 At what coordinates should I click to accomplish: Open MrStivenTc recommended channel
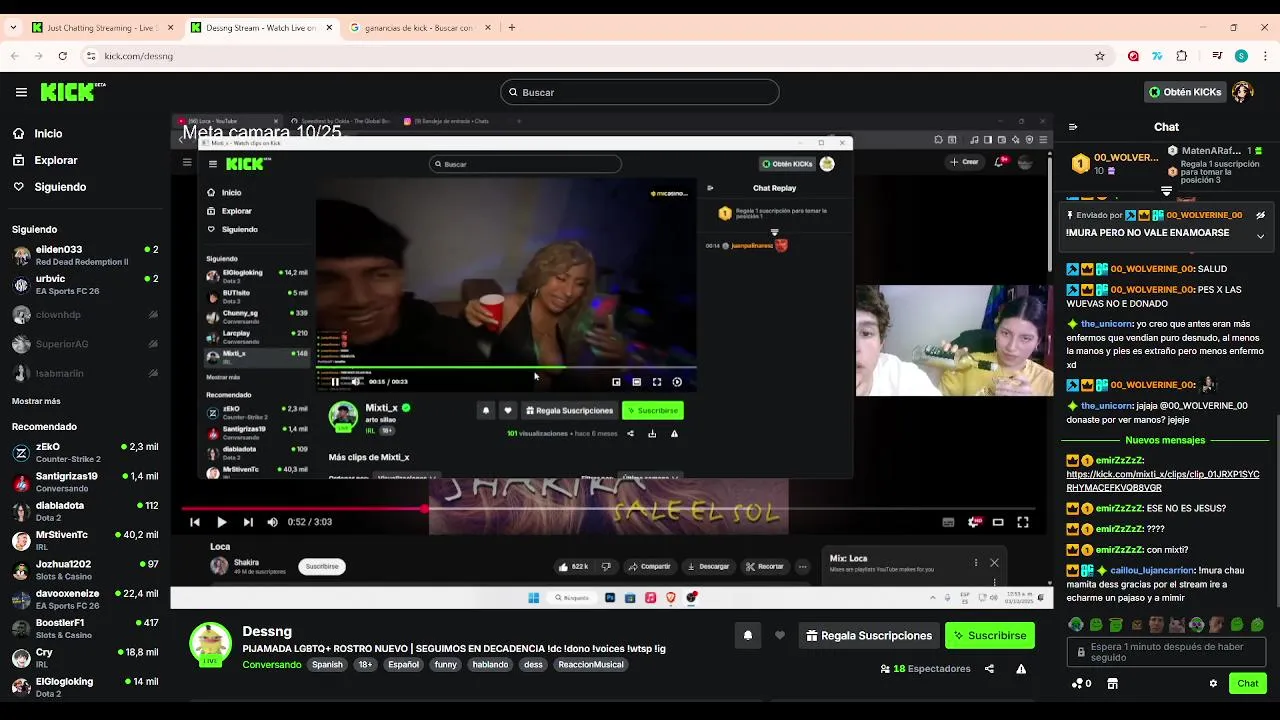point(84,540)
